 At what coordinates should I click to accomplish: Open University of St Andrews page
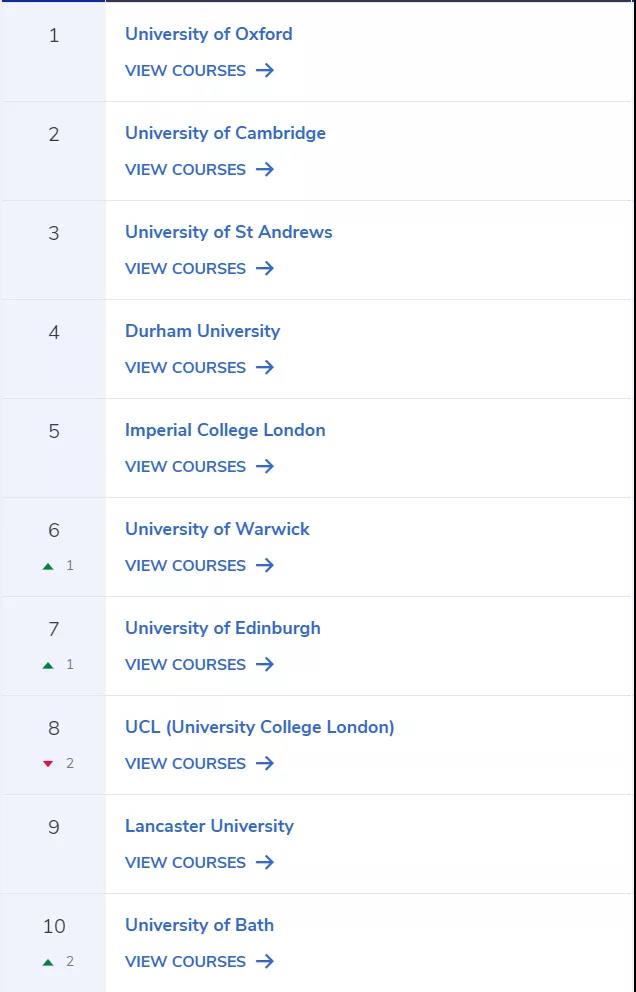pyautogui.click(x=228, y=232)
